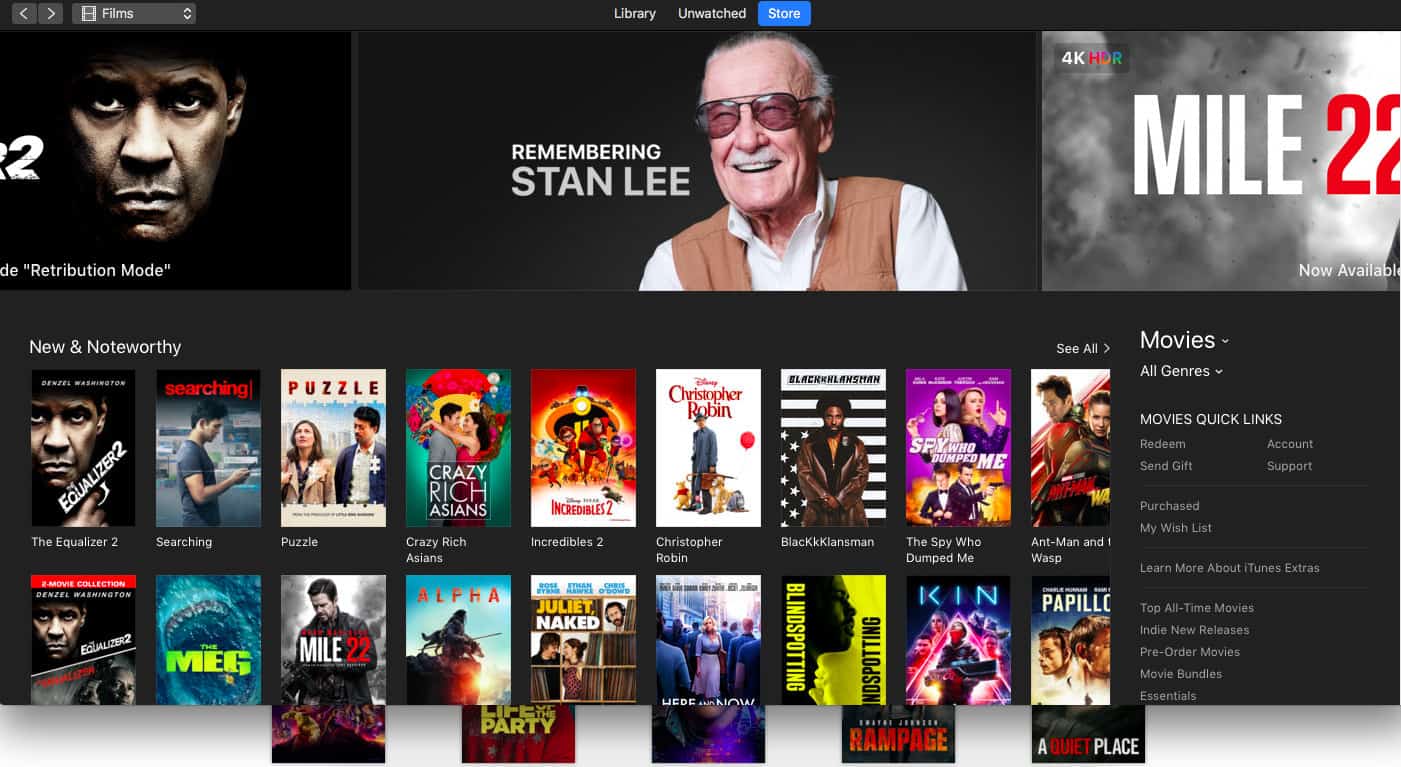Open the Essentials link

[x=1168, y=696]
